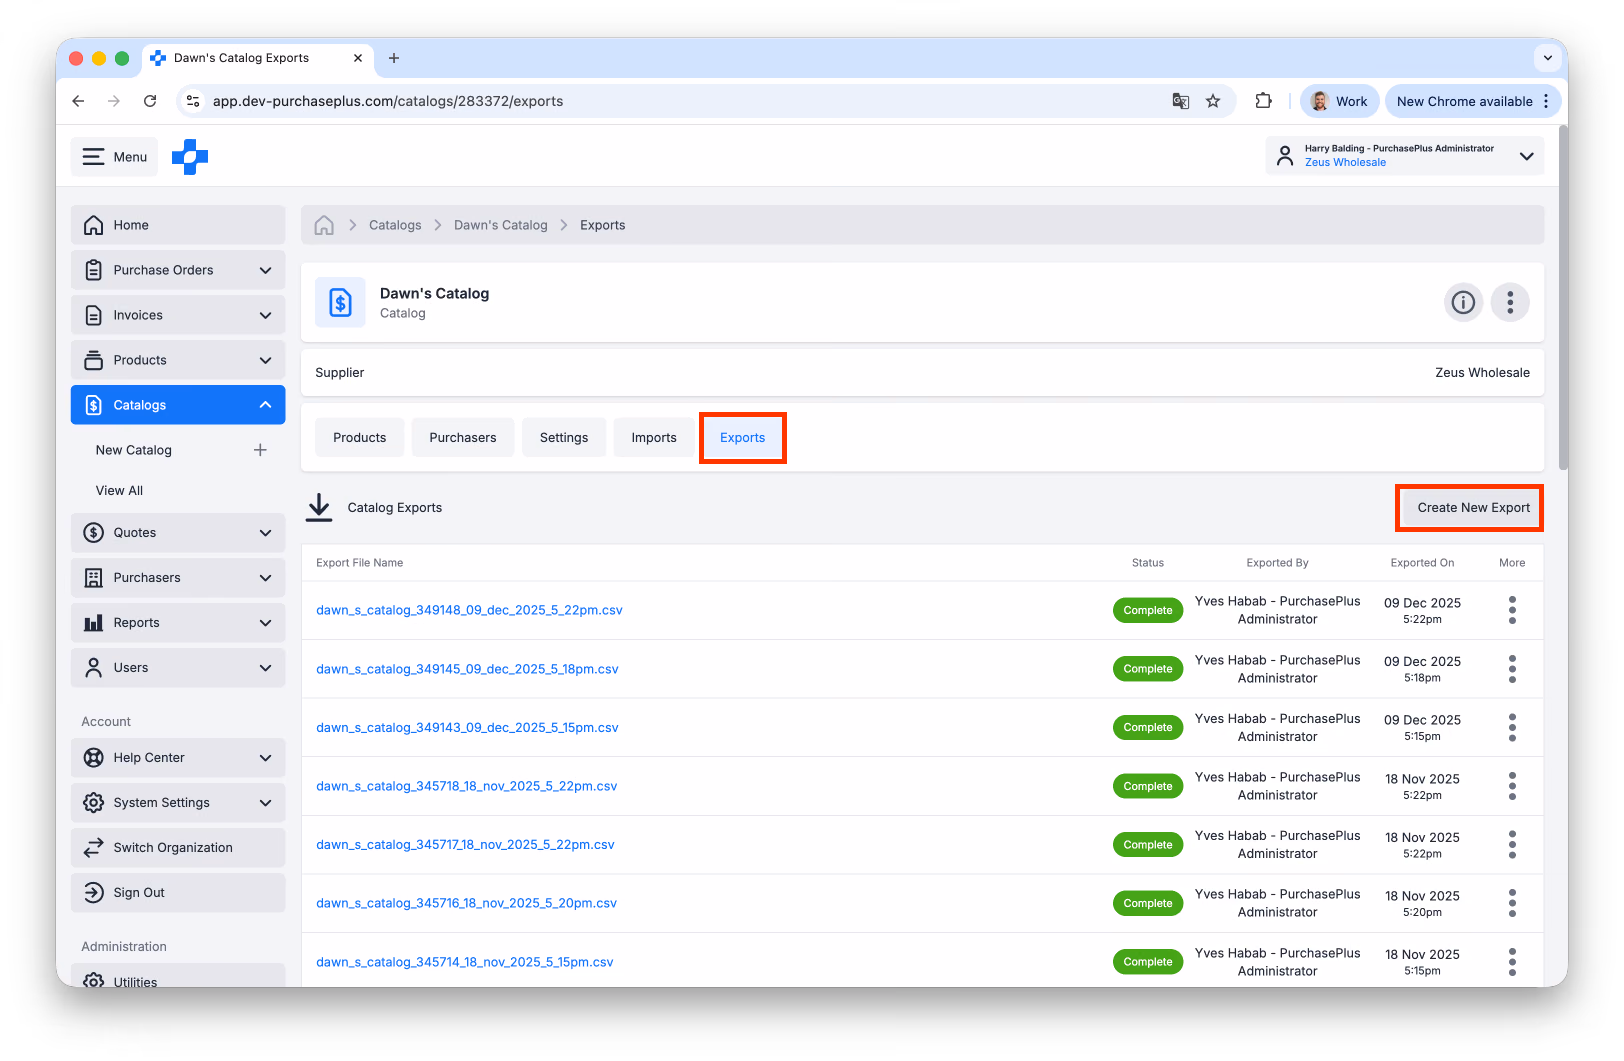Click the Create New Export button
Image resolution: width=1624 pixels, height=1061 pixels.
click(x=1472, y=508)
